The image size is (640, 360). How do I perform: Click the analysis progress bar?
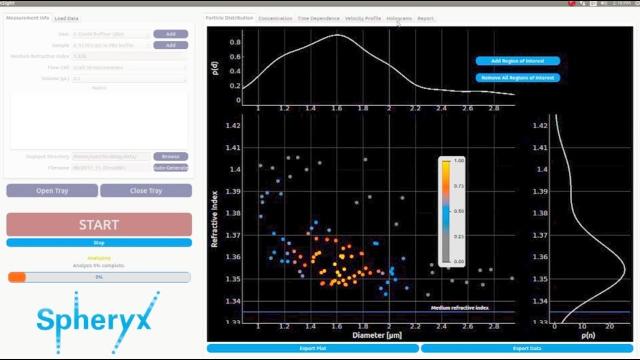(99, 277)
